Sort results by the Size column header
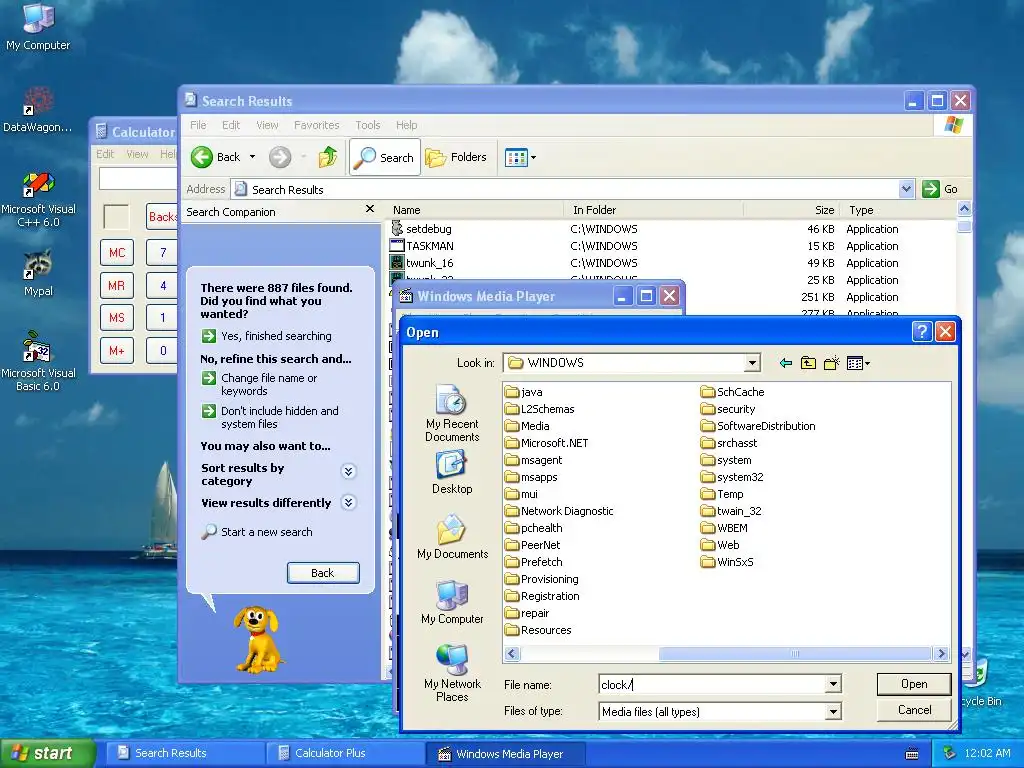Viewport: 1024px width, 768px height. pyautogui.click(x=792, y=210)
